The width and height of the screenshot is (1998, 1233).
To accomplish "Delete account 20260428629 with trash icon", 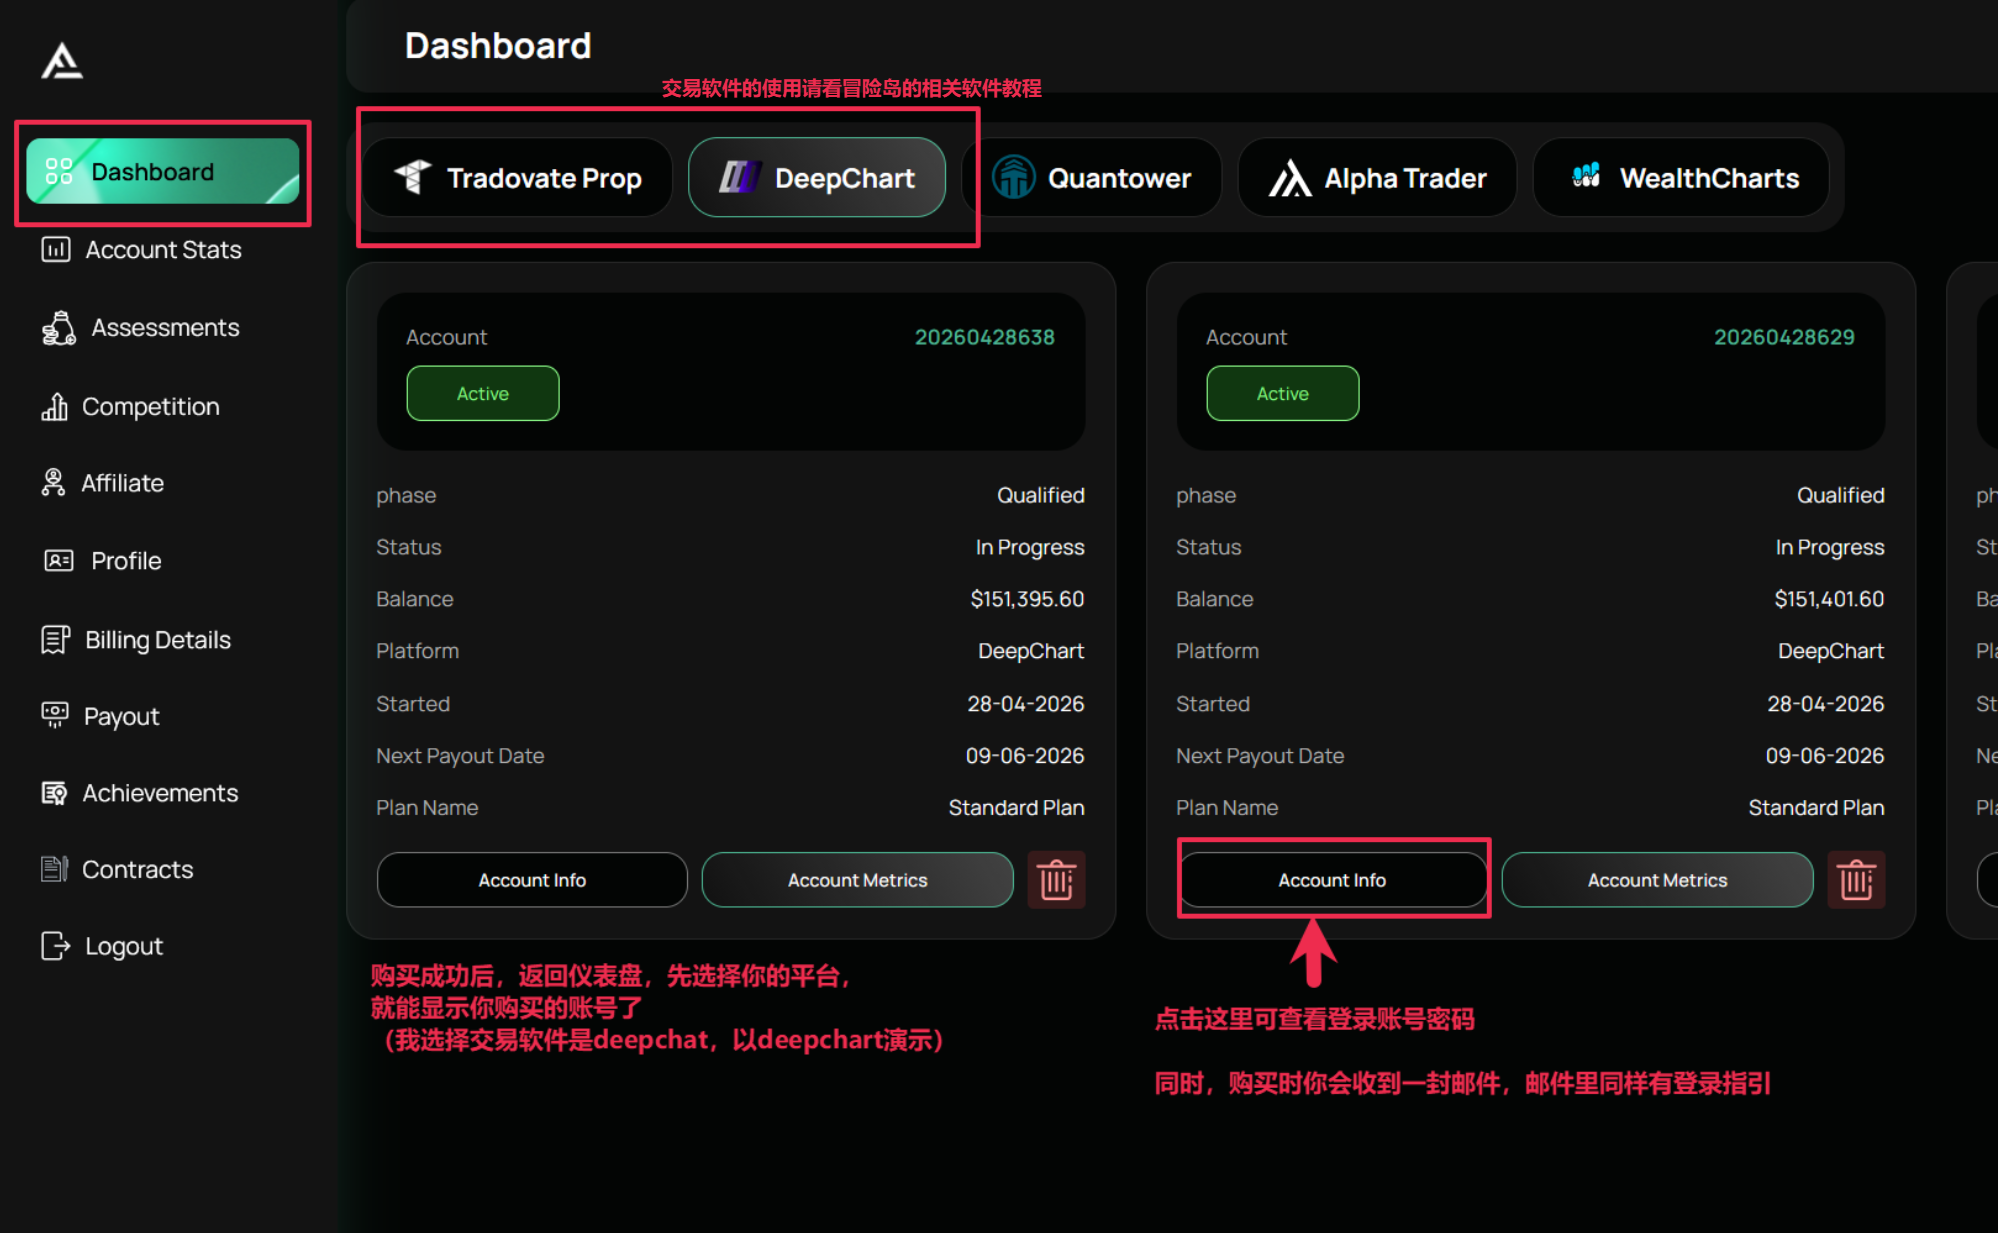I will [x=1856, y=880].
